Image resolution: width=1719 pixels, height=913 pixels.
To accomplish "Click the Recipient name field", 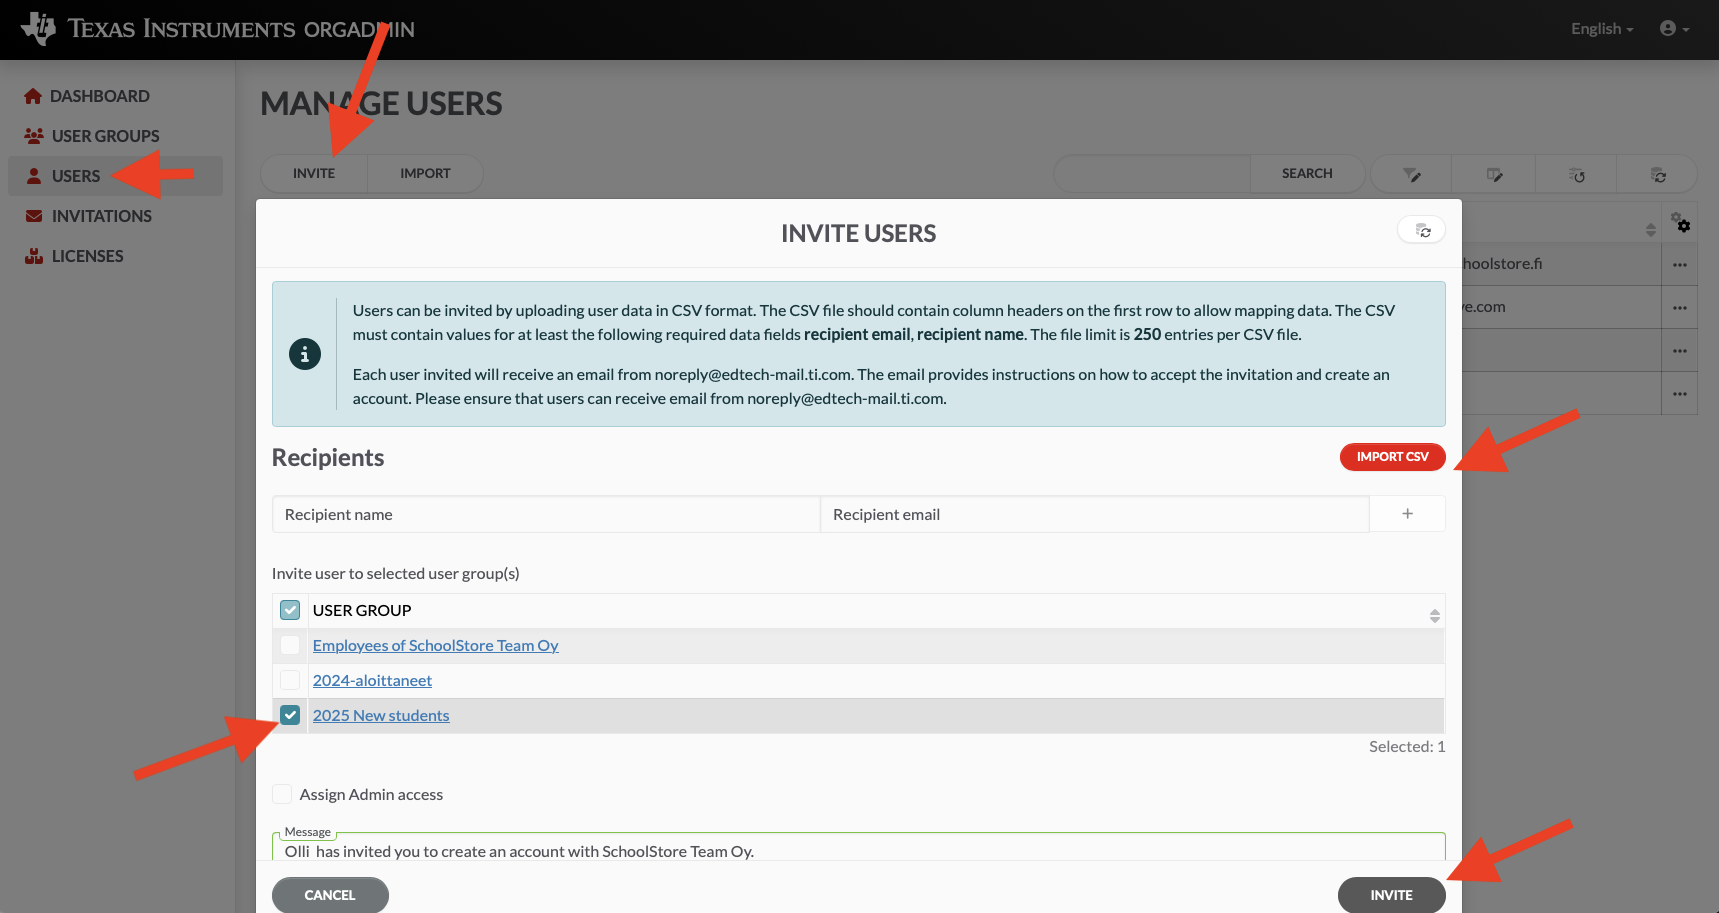I will pyautogui.click(x=546, y=514).
